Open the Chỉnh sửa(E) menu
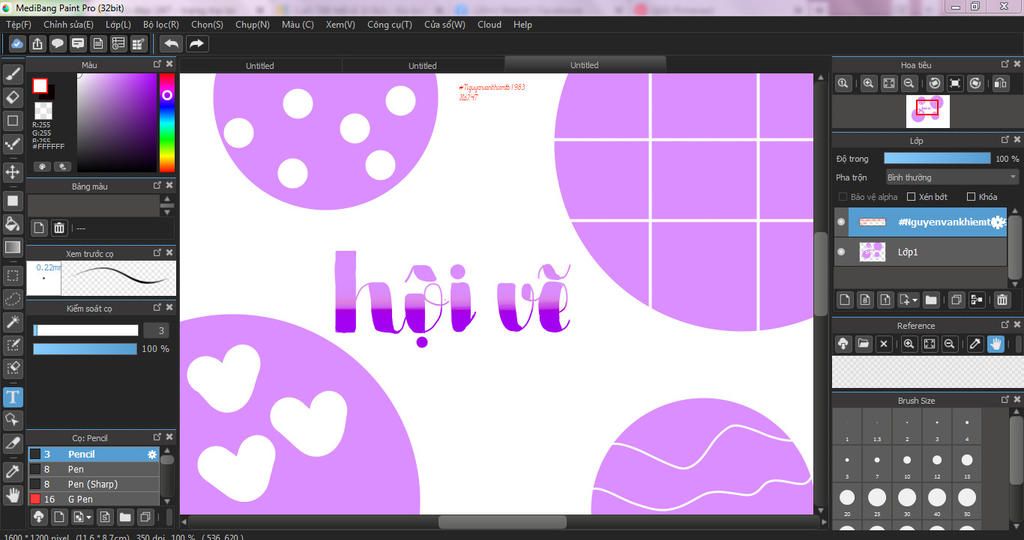This screenshot has height=540, width=1024. (68, 24)
